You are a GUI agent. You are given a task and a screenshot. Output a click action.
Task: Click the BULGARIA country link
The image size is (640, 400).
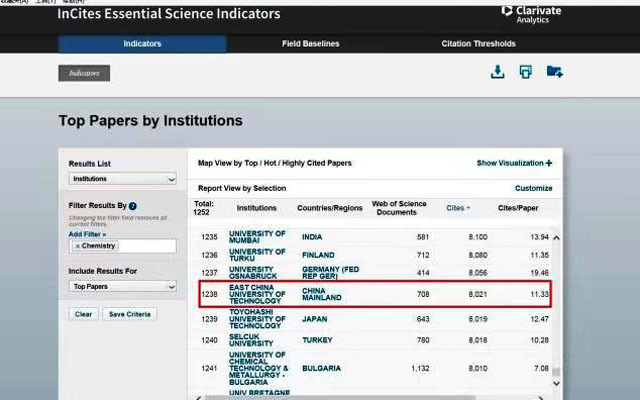point(321,369)
